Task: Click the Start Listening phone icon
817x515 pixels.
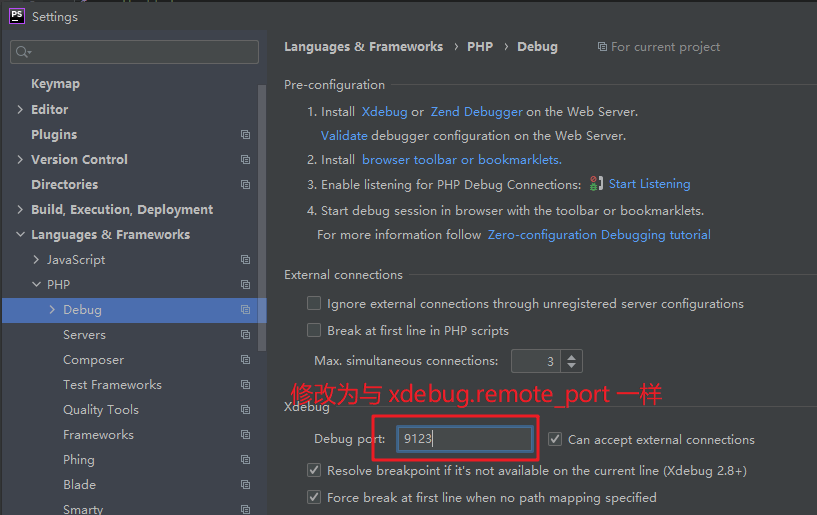Action: pyautogui.click(x=596, y=184)
